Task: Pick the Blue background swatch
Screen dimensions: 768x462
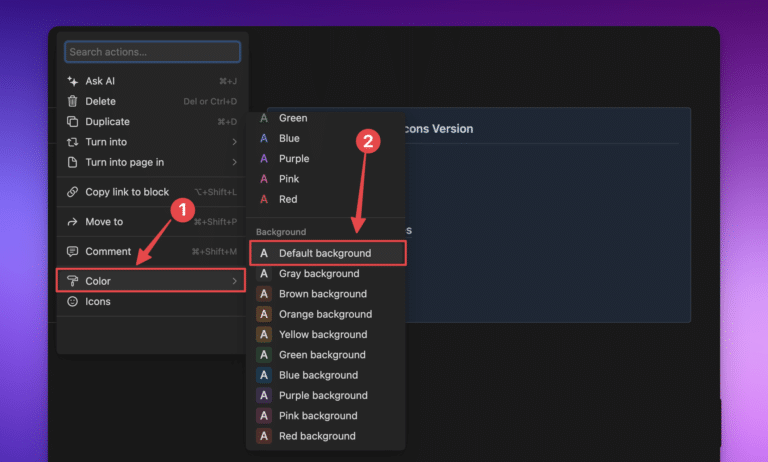Action: 264,375
